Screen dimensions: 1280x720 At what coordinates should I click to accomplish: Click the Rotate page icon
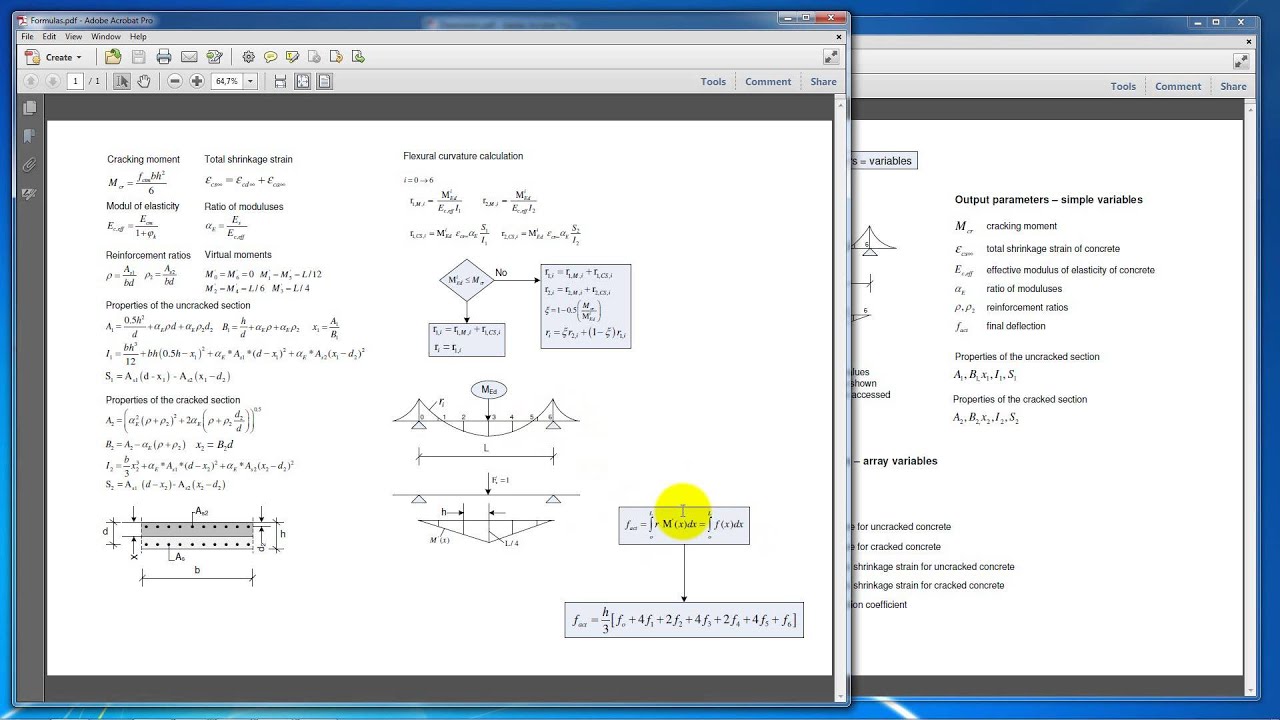tap(336, 57)
